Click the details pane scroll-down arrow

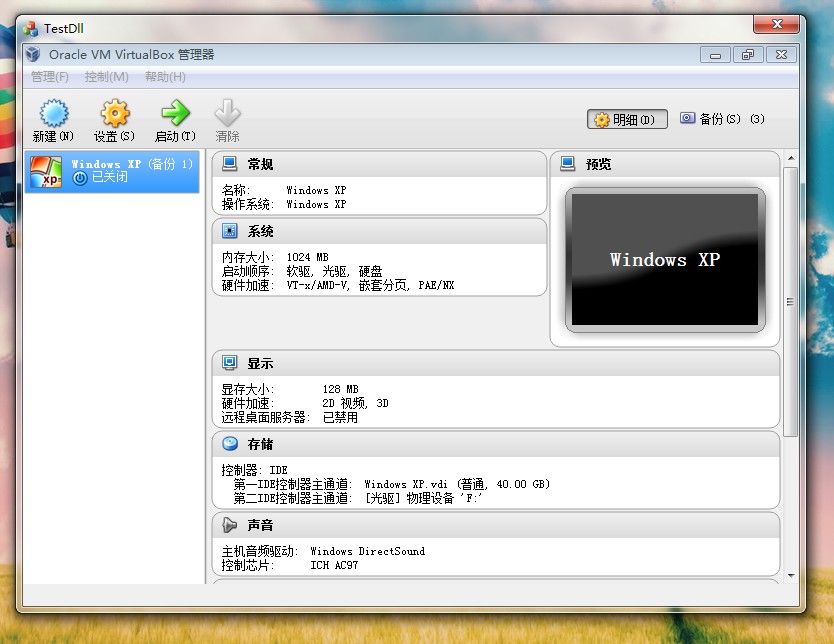[791, 575]
